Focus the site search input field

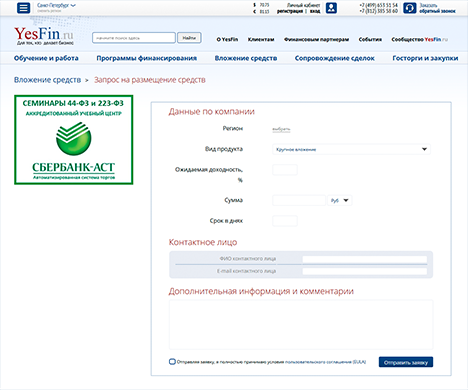(134, 38)
